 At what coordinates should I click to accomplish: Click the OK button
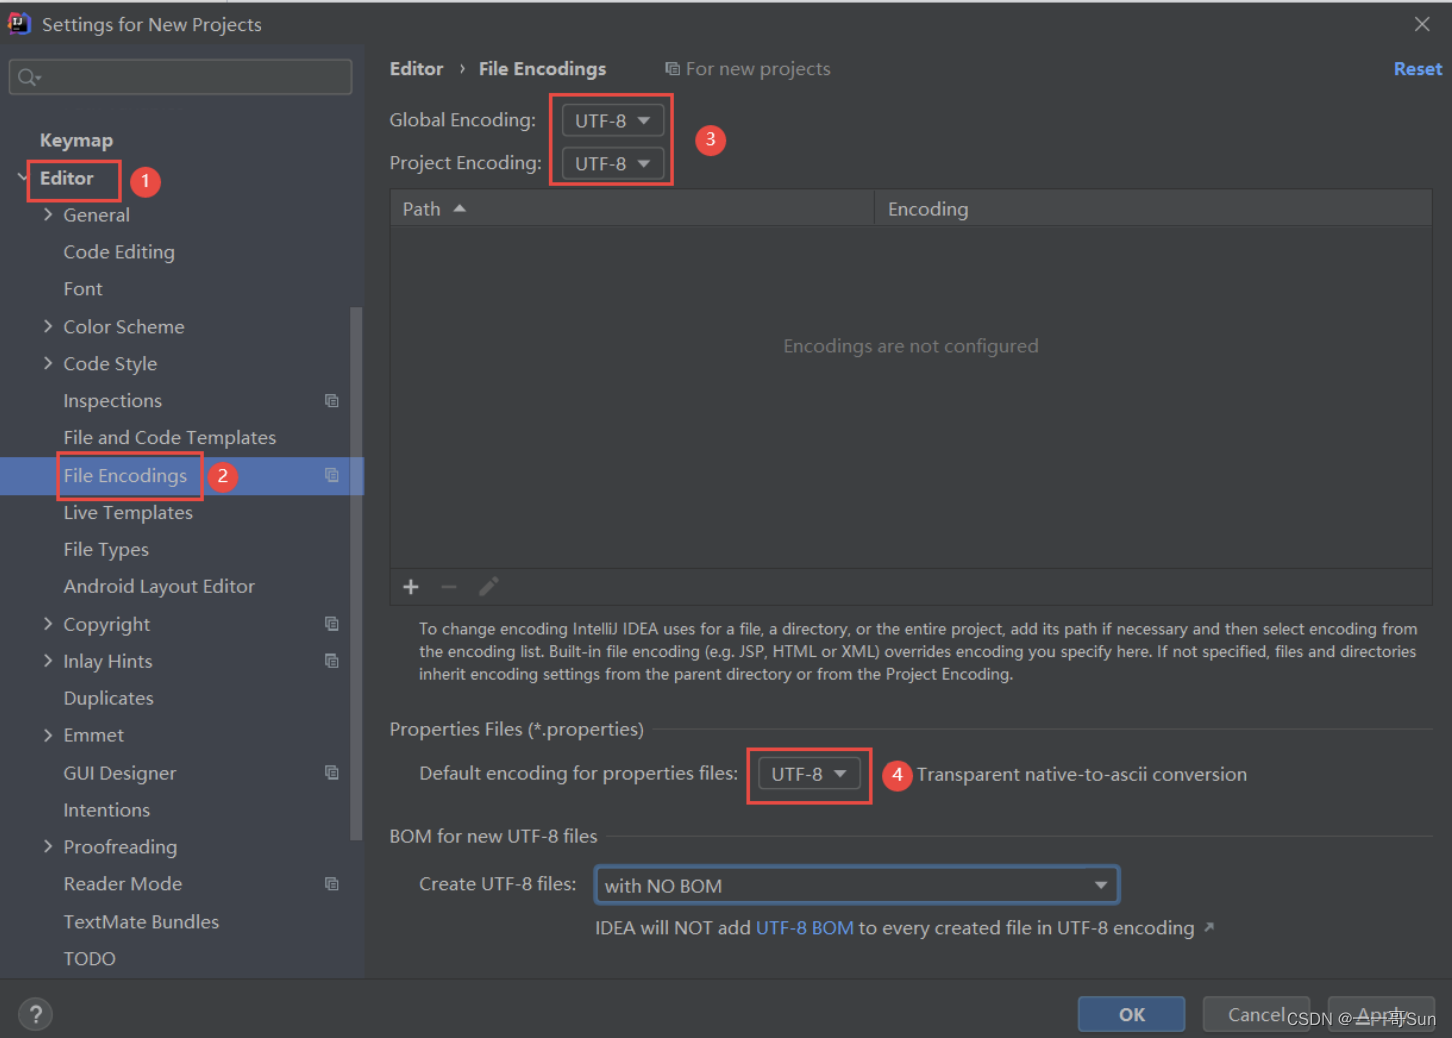[1131, 1014]
